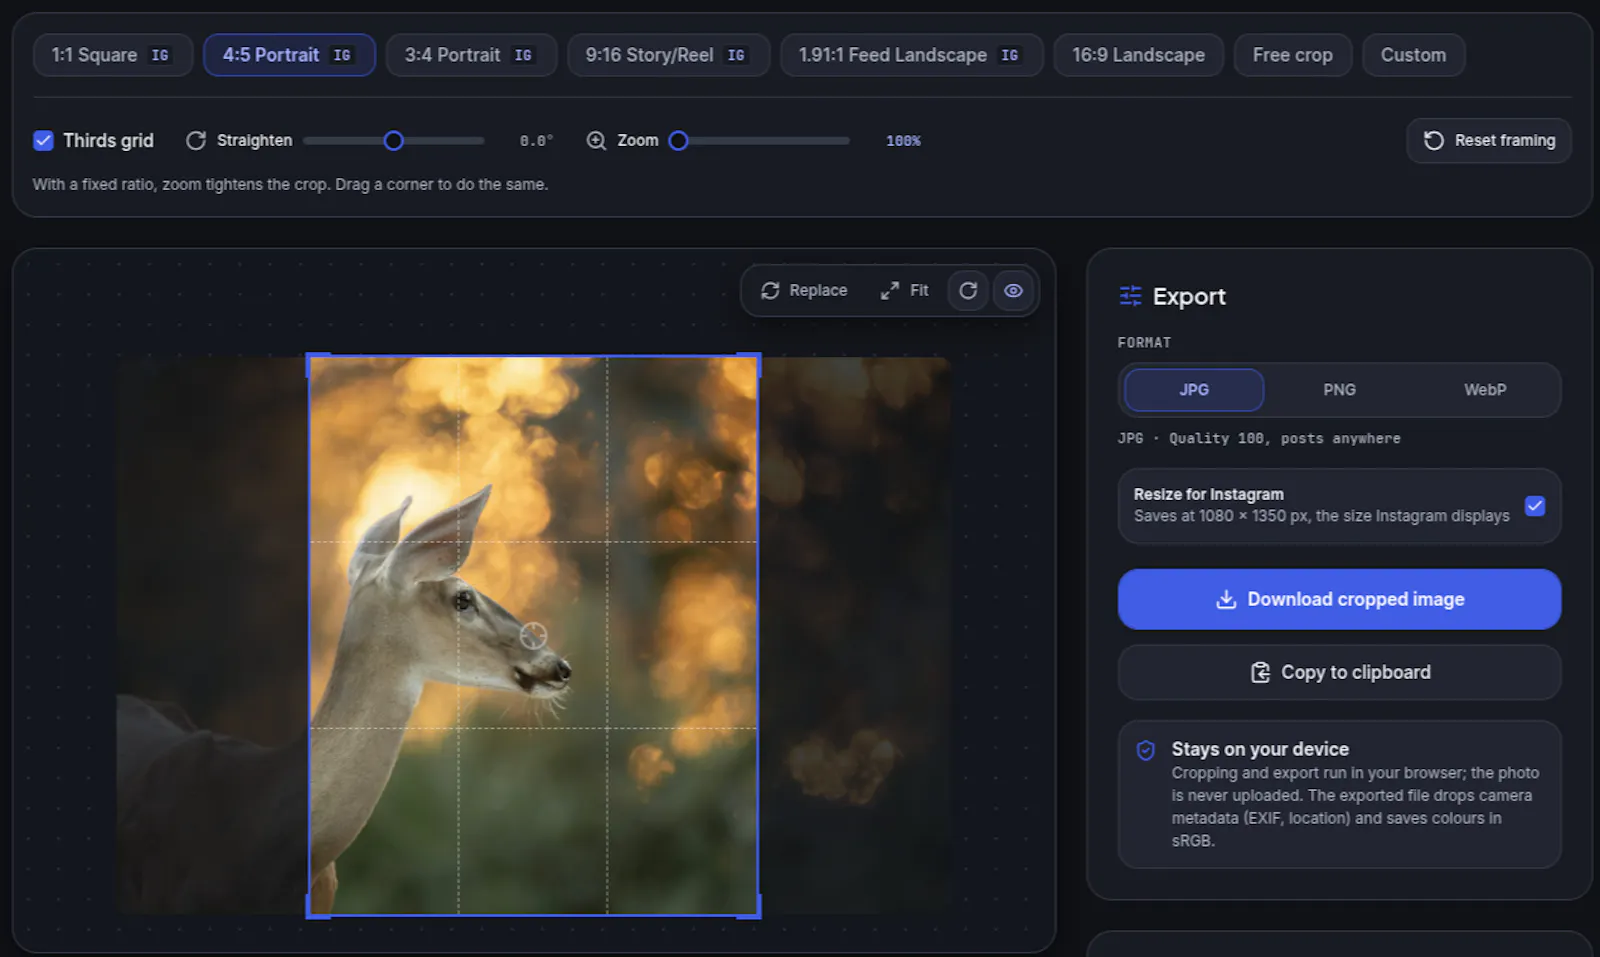Viewport: 1600px width, 957px height.
Task: Click the focal point target on the deer
Action: click(534, 635)
